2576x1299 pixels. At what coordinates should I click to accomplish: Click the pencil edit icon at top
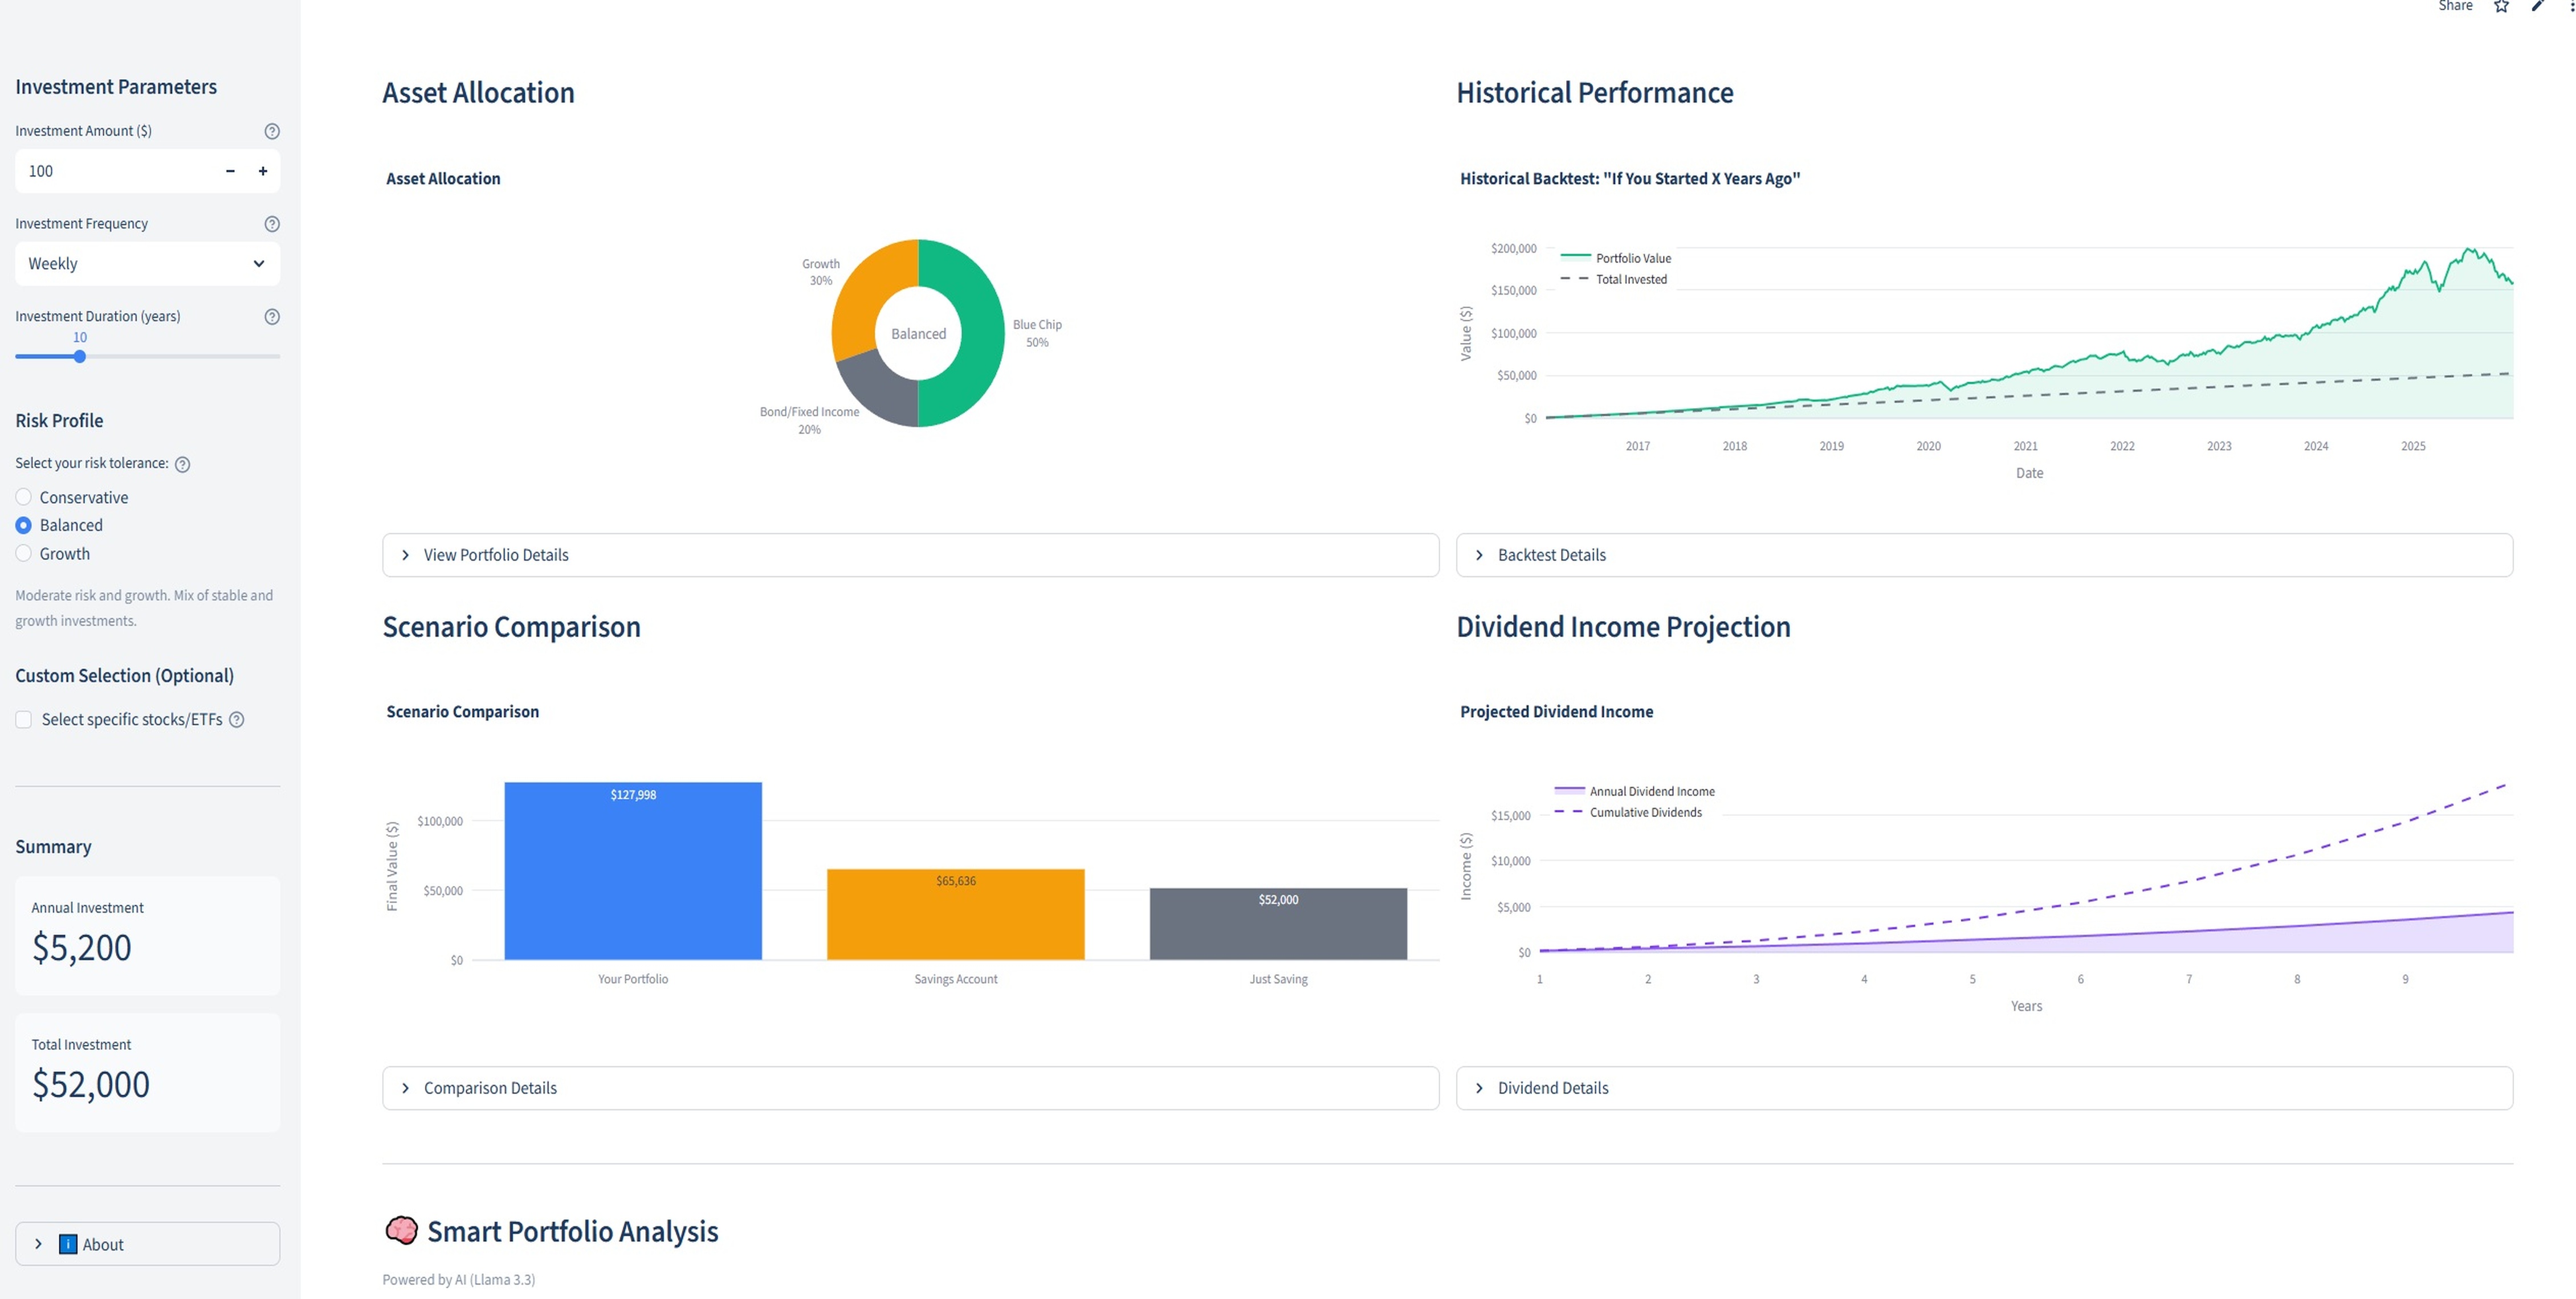pyautogui.click(x=2537, y=6)
